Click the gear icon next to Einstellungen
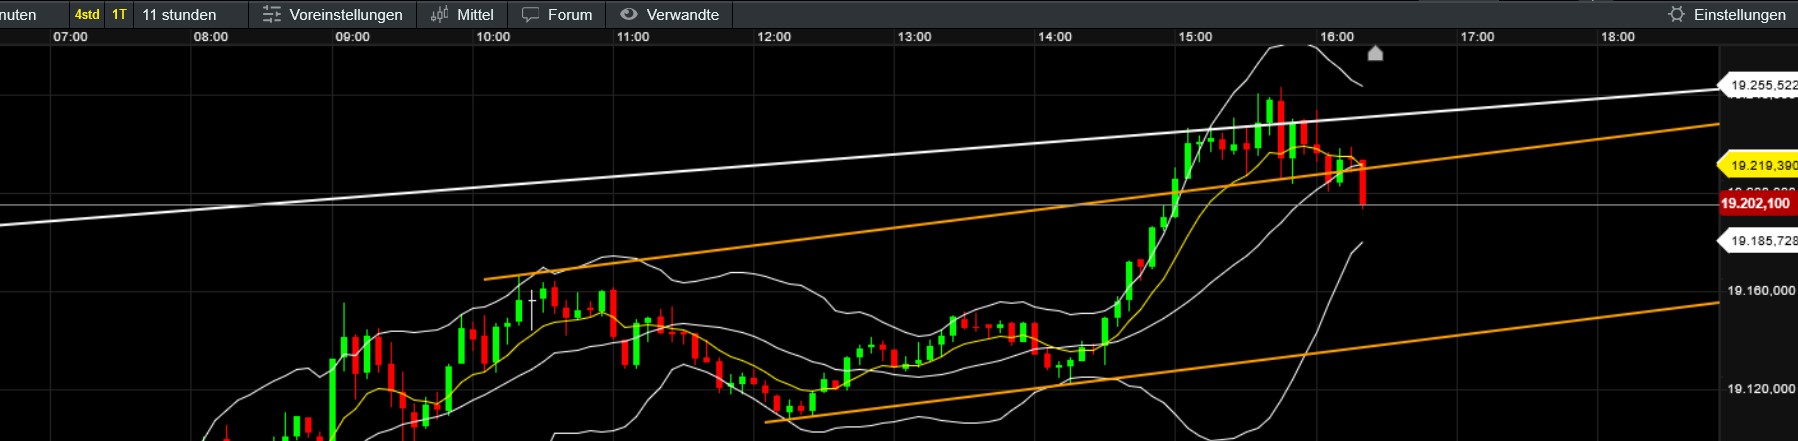The height and width of the screenshot is (441, 1798). pos(1677,14)
